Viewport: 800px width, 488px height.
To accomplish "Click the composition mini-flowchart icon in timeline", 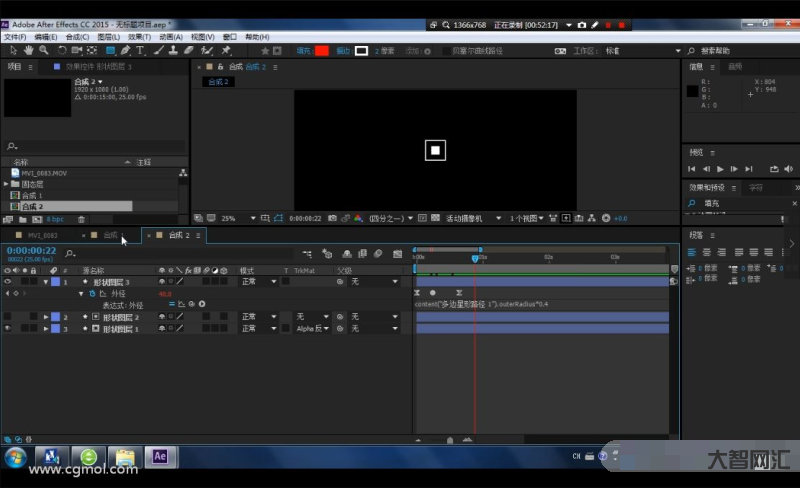I will pyautogui.click(x=307, y=254).
